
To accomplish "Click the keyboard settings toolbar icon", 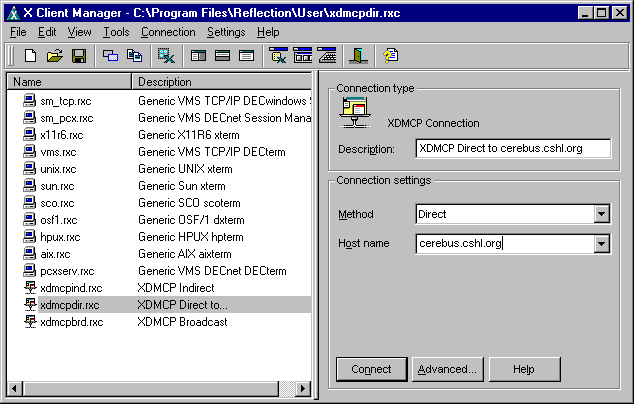I will (327, 56).
